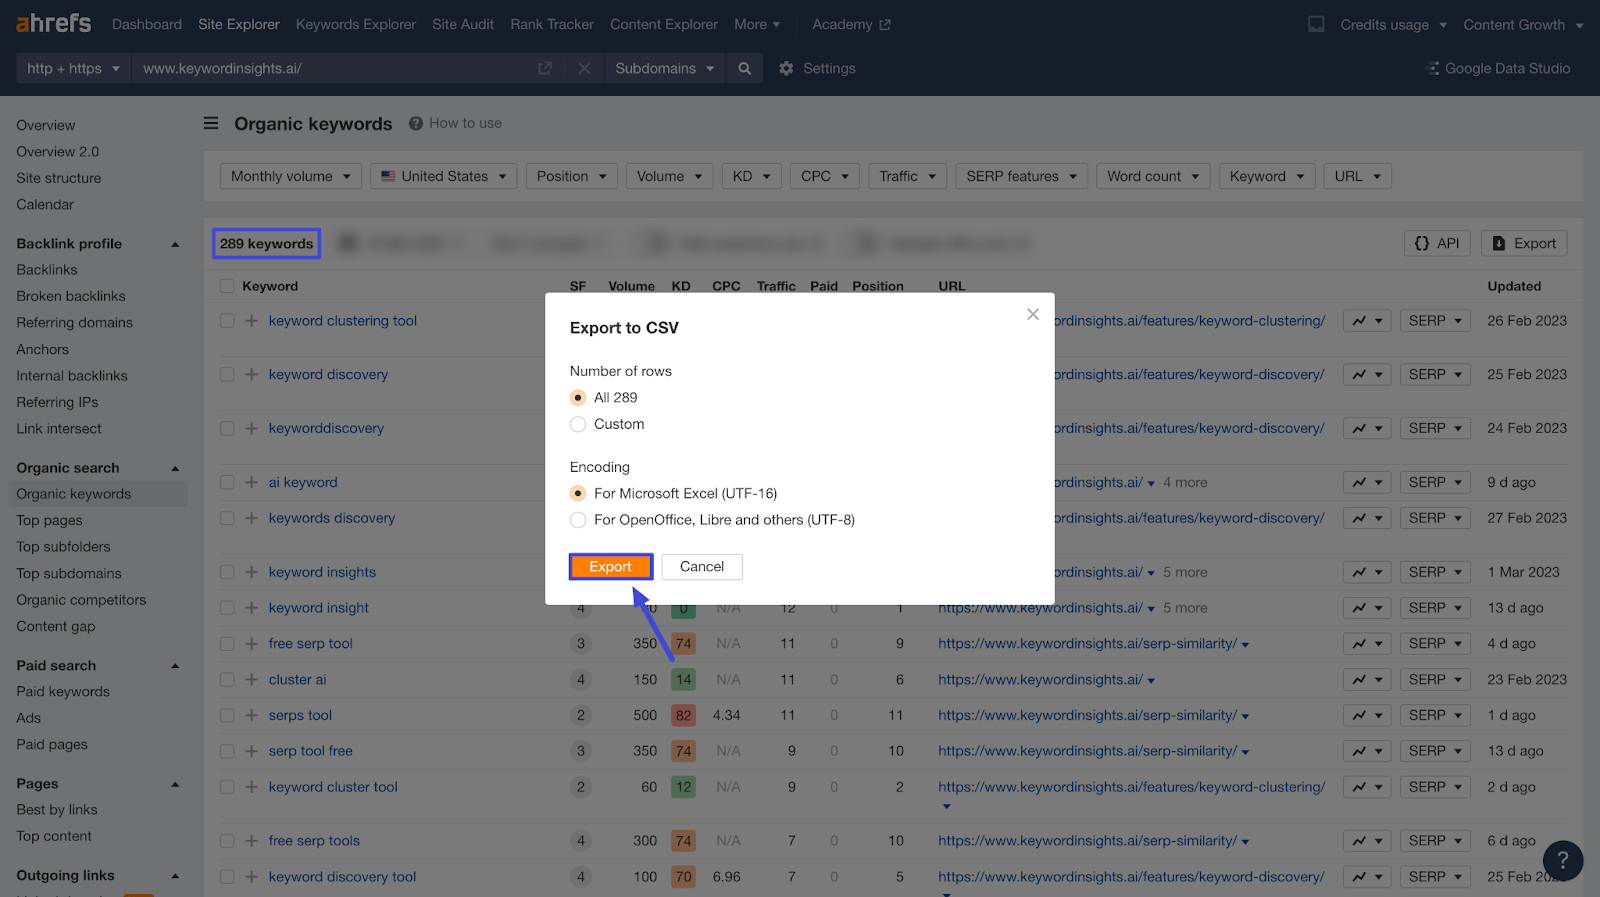Image resolution: width=1600 pixels, height=897 pixels.
Task: Open the Google Data Studio link
Action: 1497,68
